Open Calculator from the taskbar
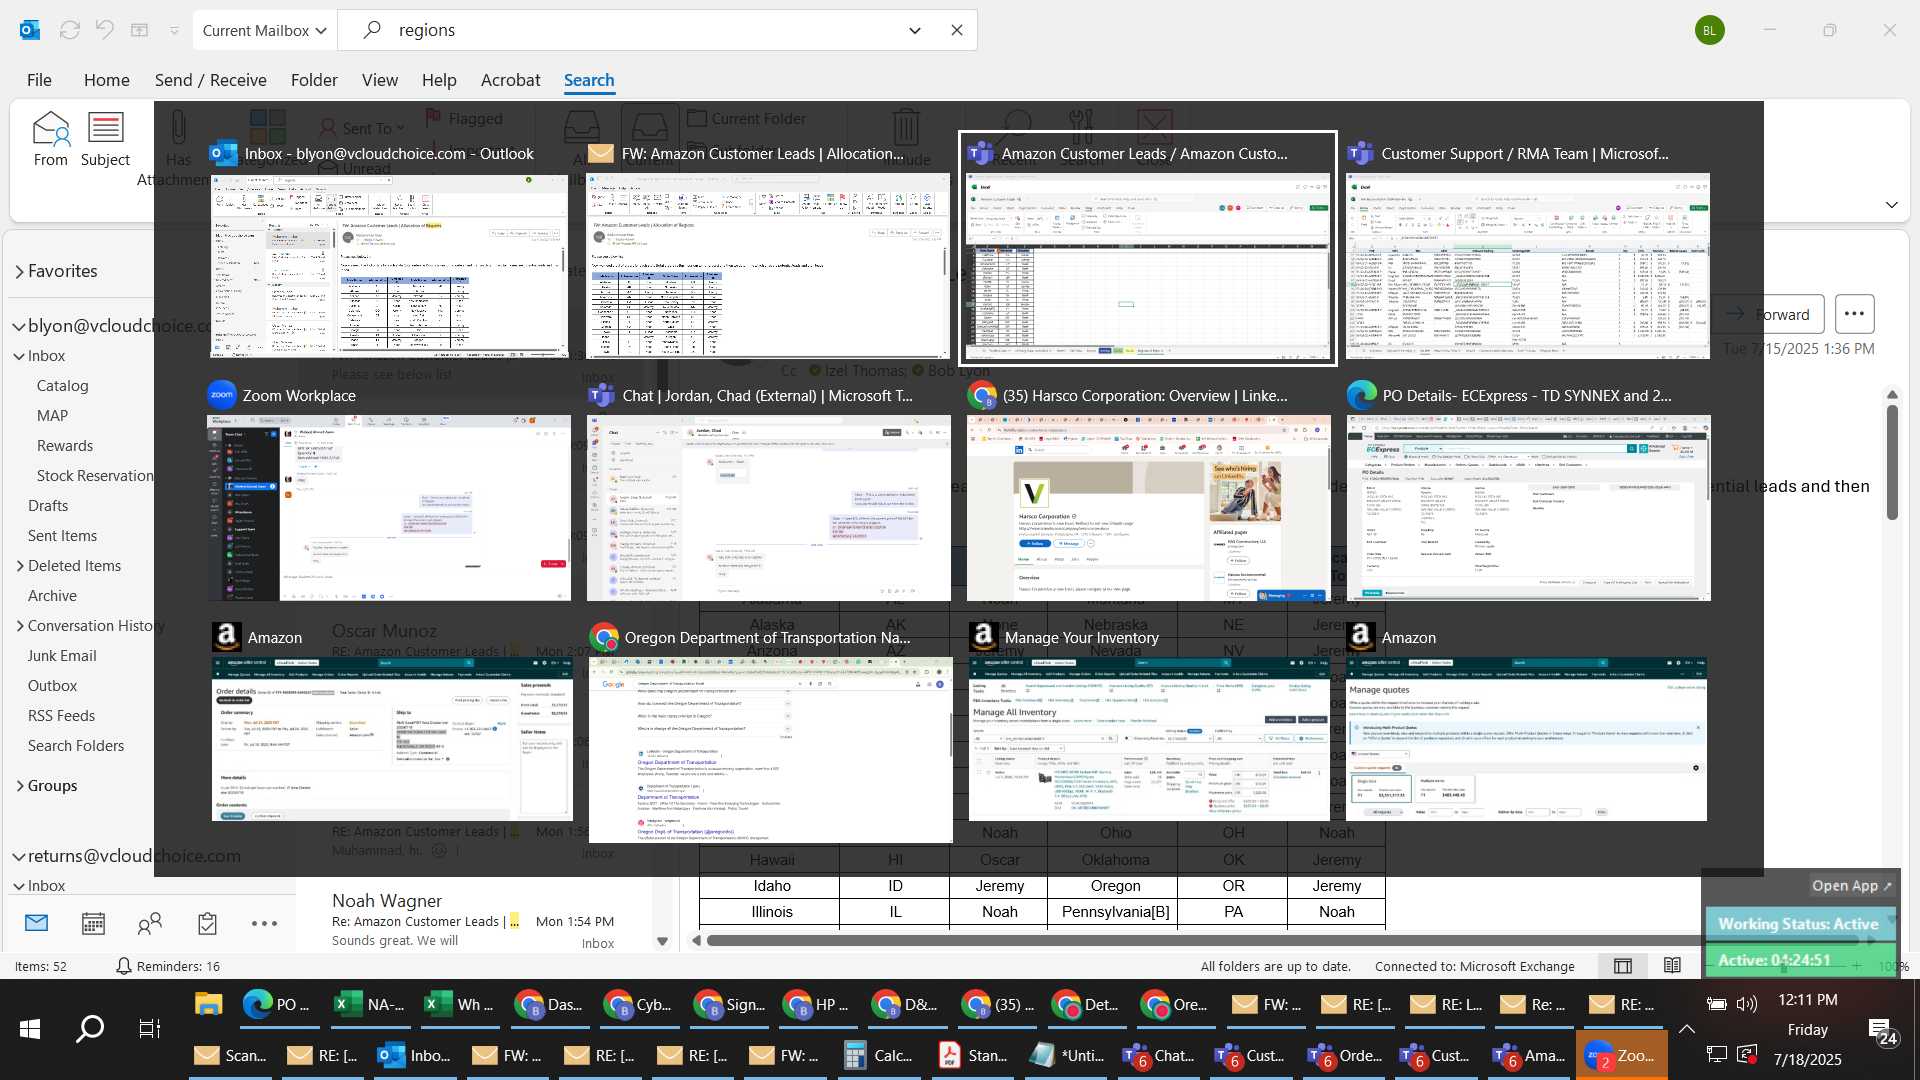This screenshot has width=1920, height=1080. [x=879, y=1055]
